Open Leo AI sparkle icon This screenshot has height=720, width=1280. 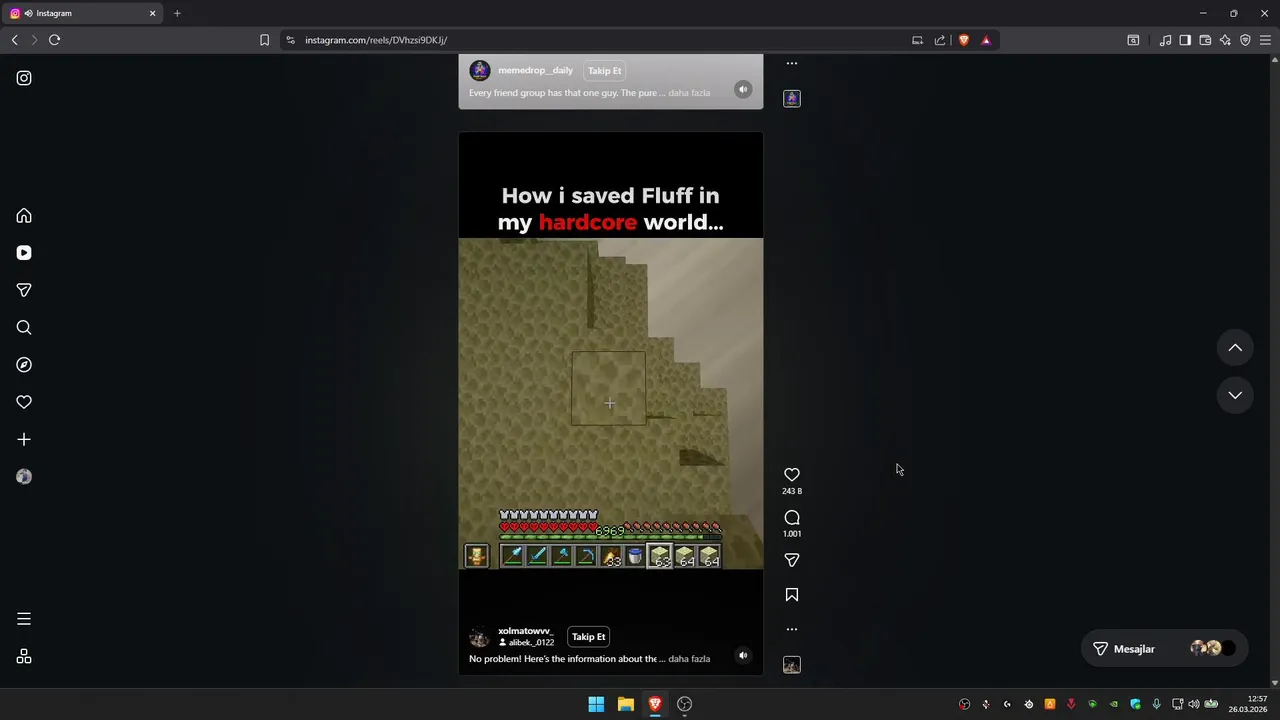click(1225, 40)
